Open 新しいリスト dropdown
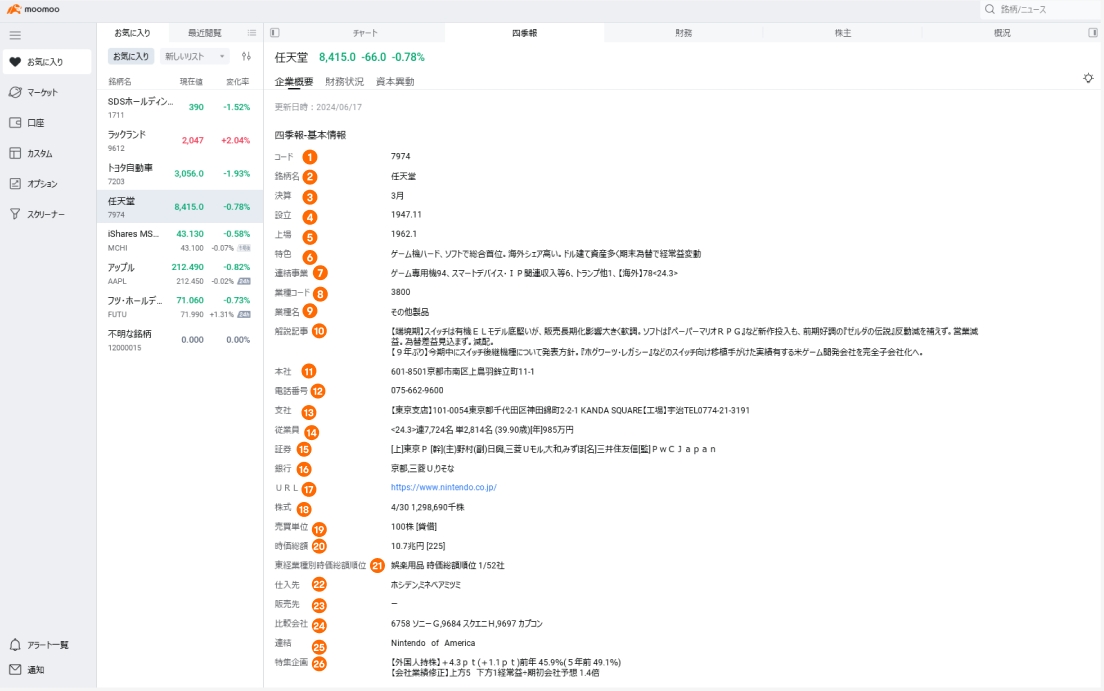Image resolution: width=1104 pixels, height=691 pixels. [x=194, y=56]
